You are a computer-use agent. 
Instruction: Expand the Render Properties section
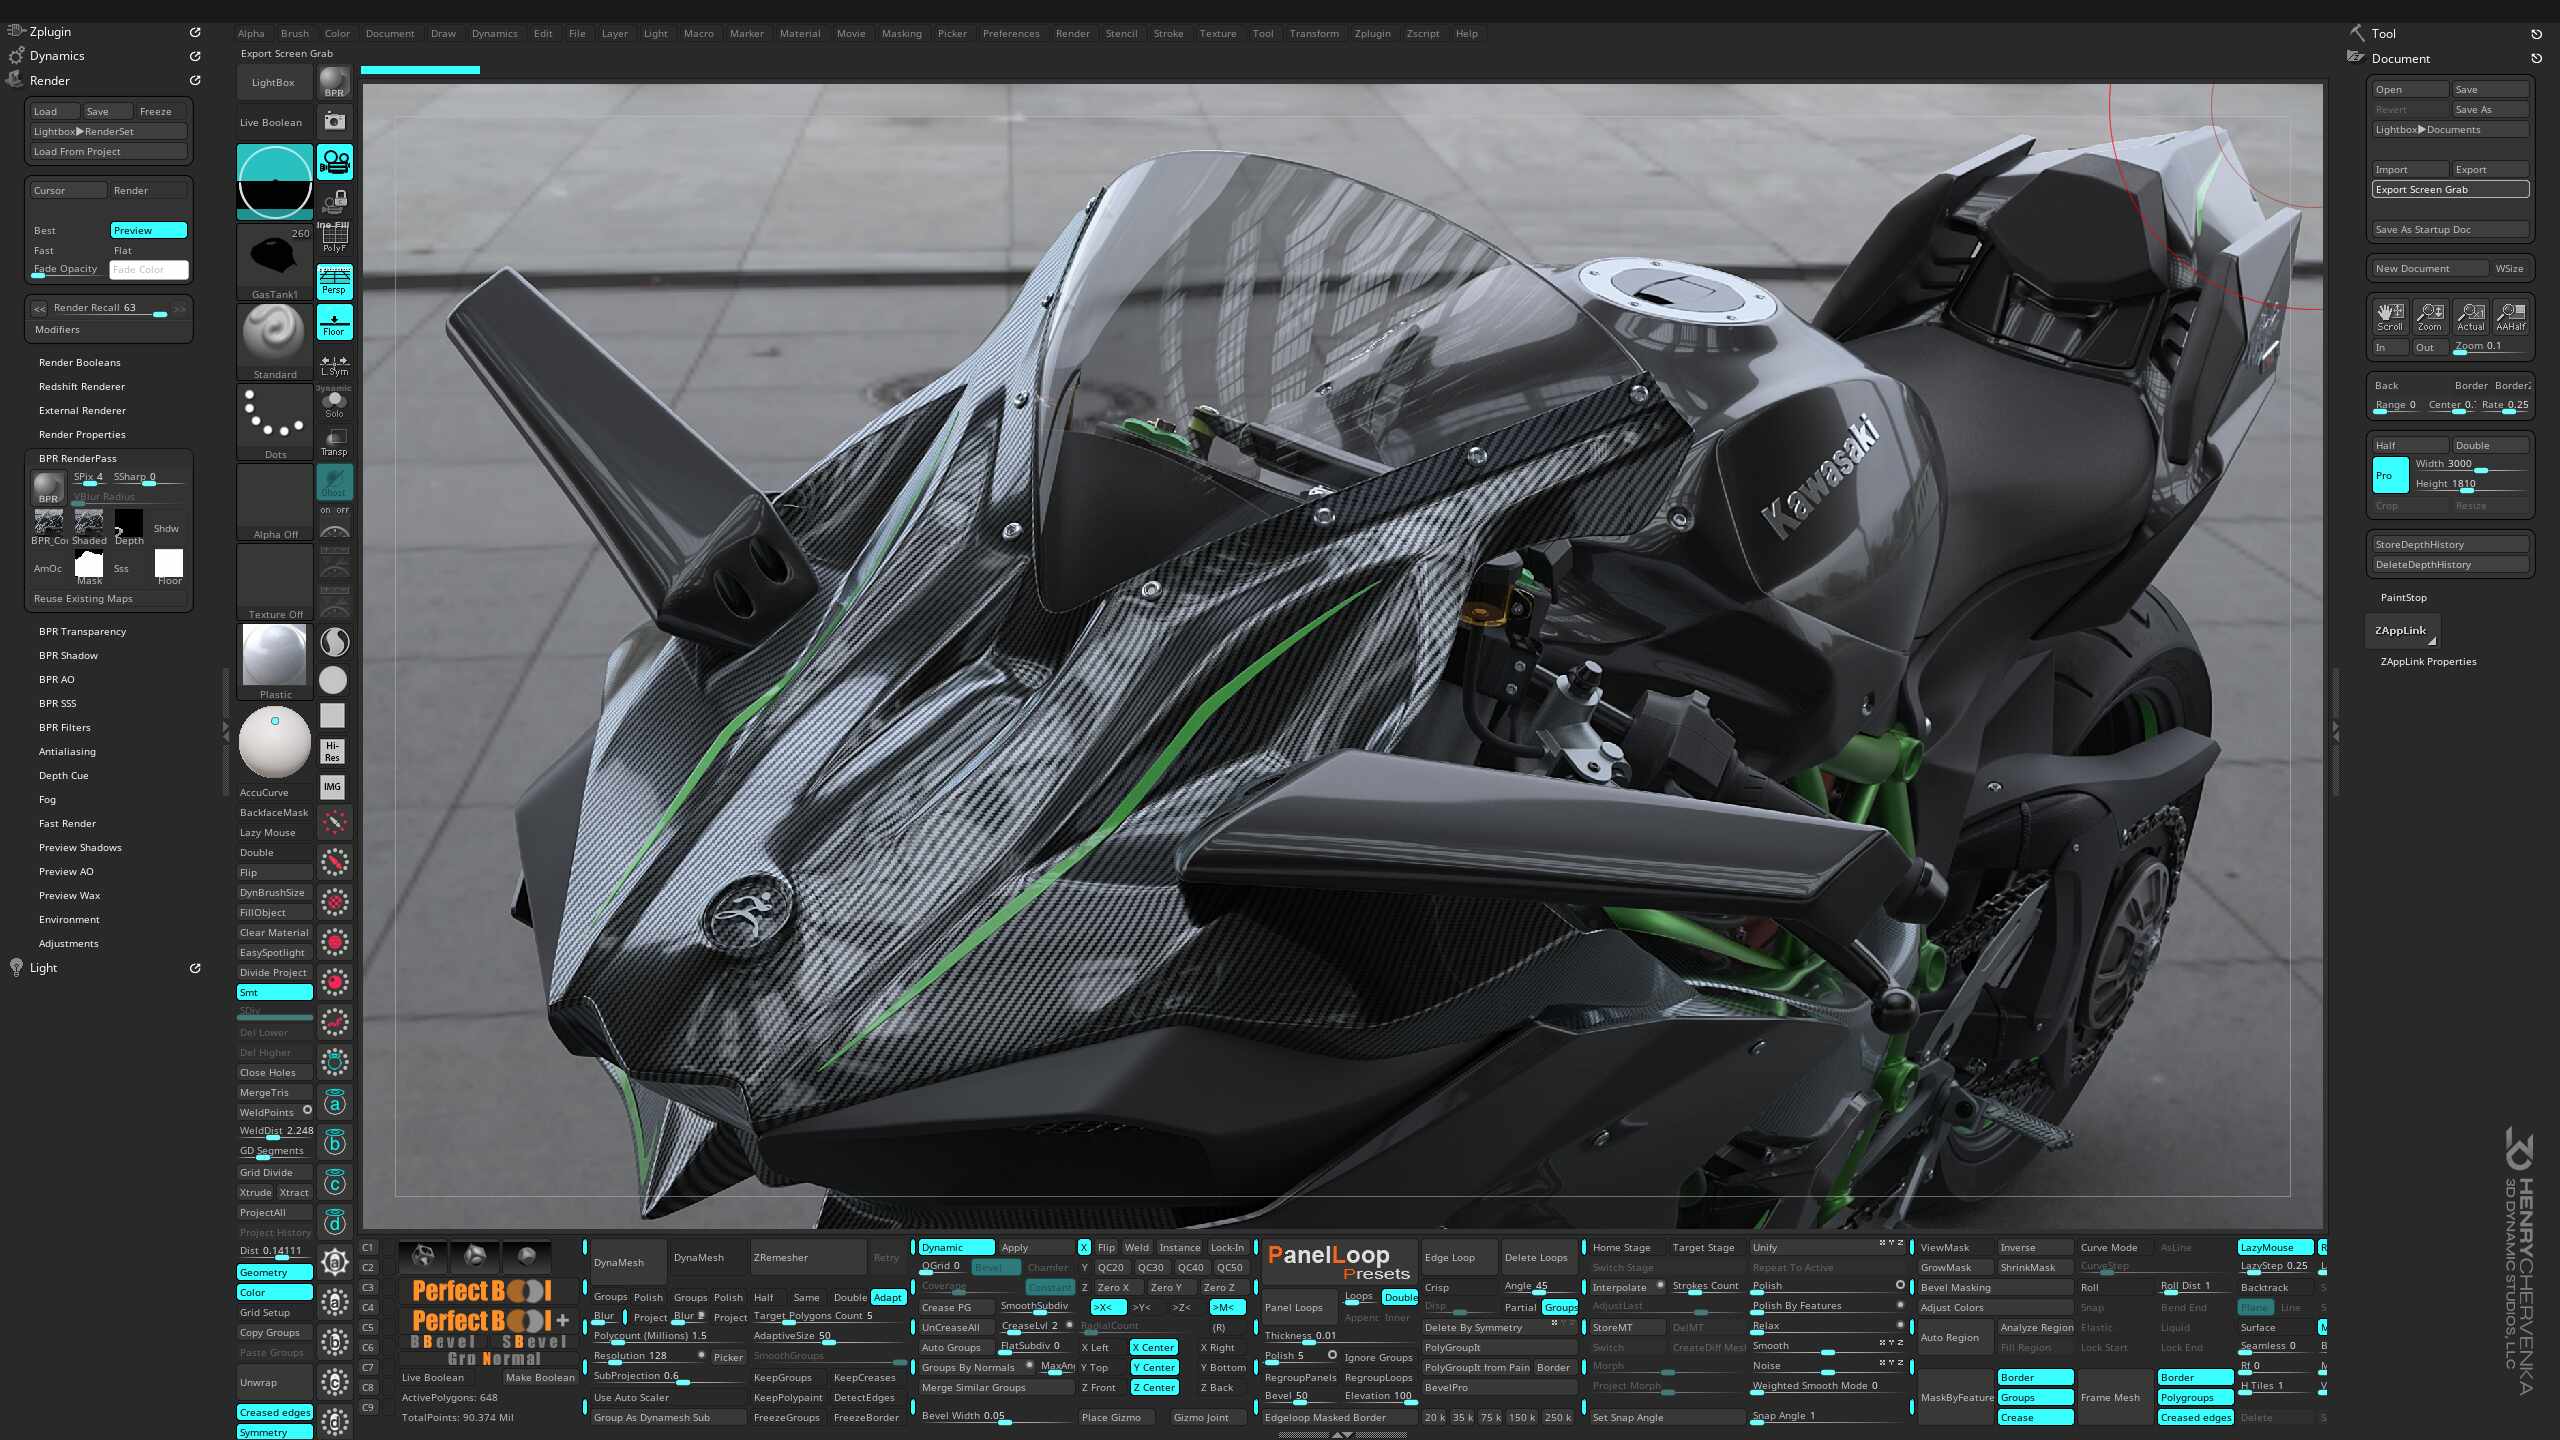[x=82, y=434]
